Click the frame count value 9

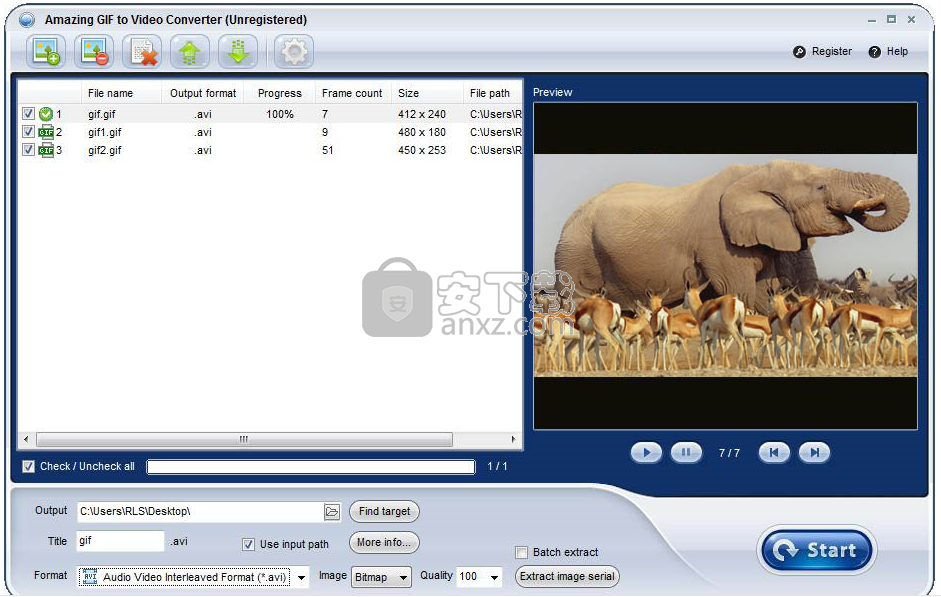tap(325, 132)
